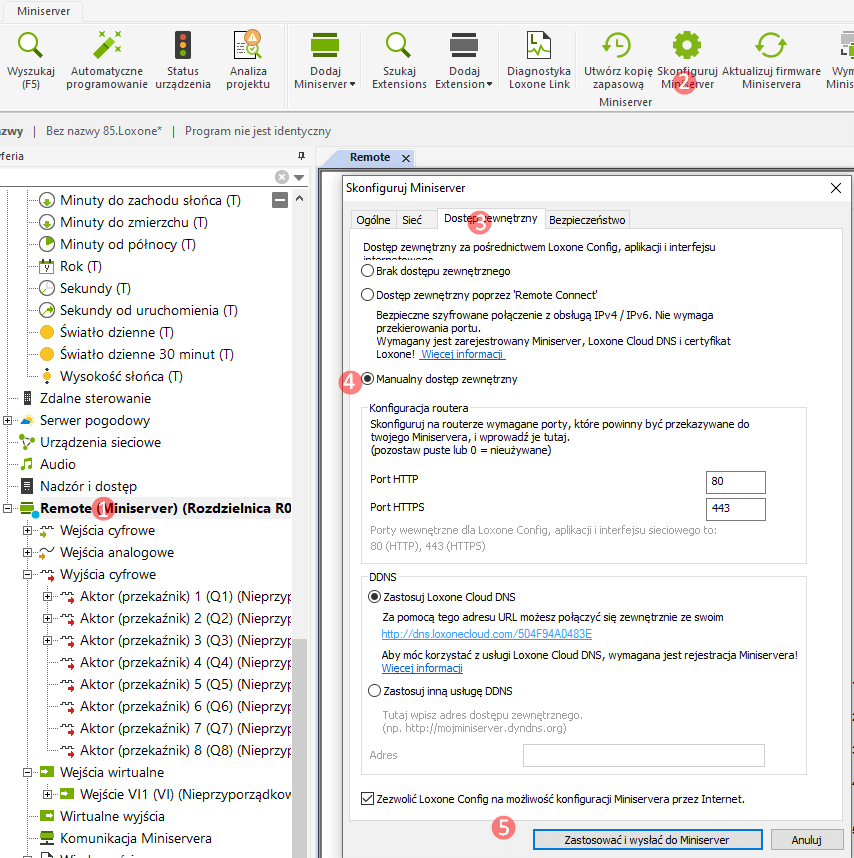Click Utwórz kopię zapasową icon

[x=616, y=46]
